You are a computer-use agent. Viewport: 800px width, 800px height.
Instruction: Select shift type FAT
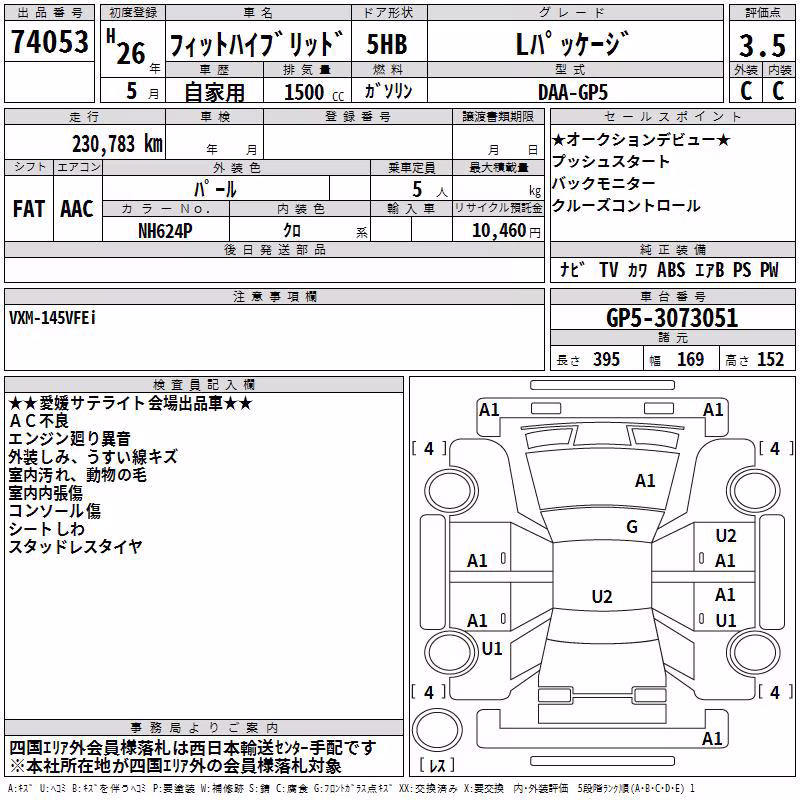[x=29, y=209]
